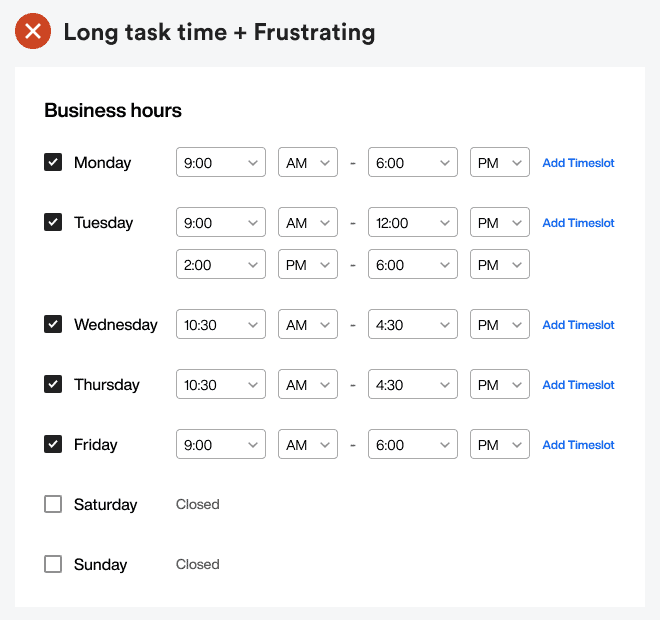Uncheck the Thursday checkbox
This screenshot has width=660, height=620.
point(53,384)
